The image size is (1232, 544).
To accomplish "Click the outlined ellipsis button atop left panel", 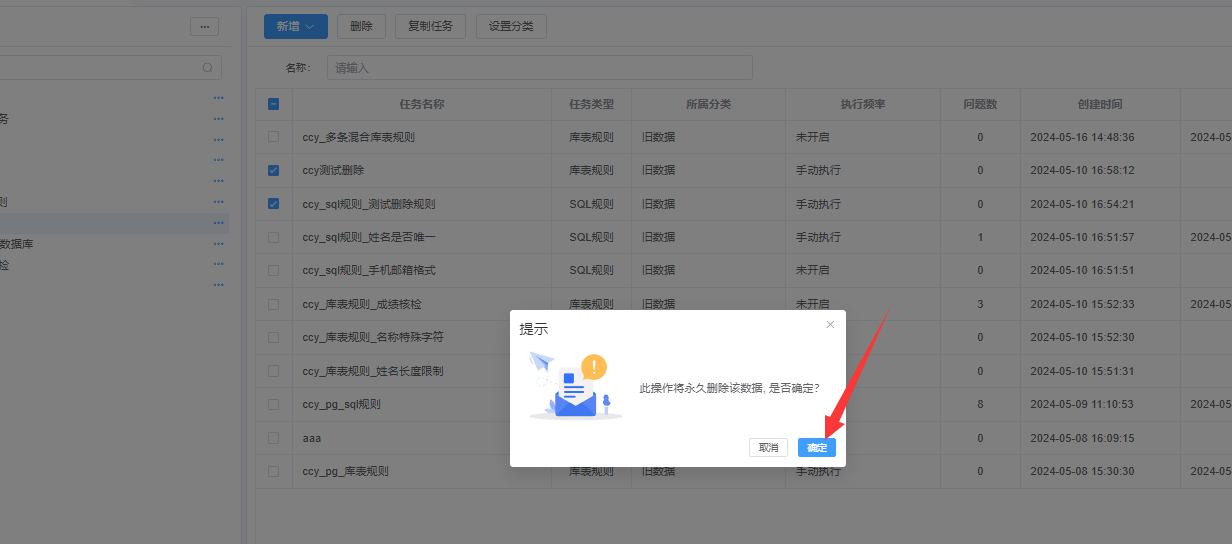I will pyautogui.click(x=204, y=27).
